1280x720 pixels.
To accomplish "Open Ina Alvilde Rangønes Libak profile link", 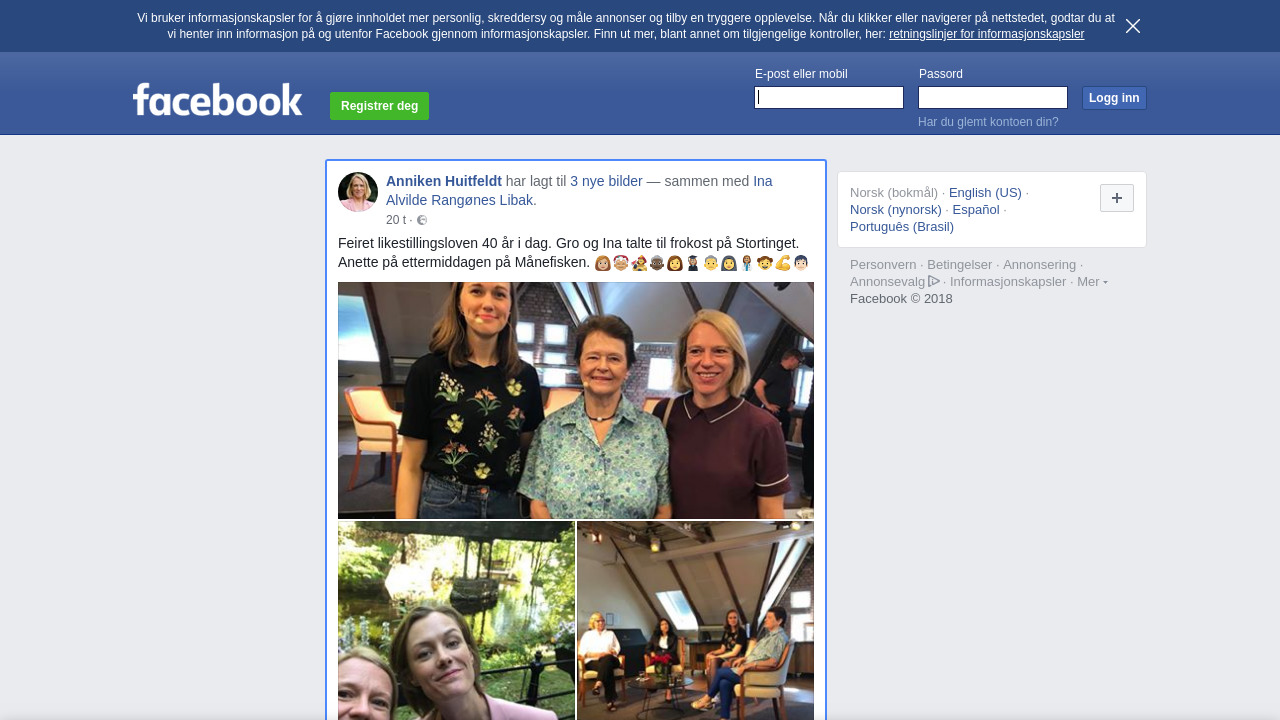I will coord(579,190).
